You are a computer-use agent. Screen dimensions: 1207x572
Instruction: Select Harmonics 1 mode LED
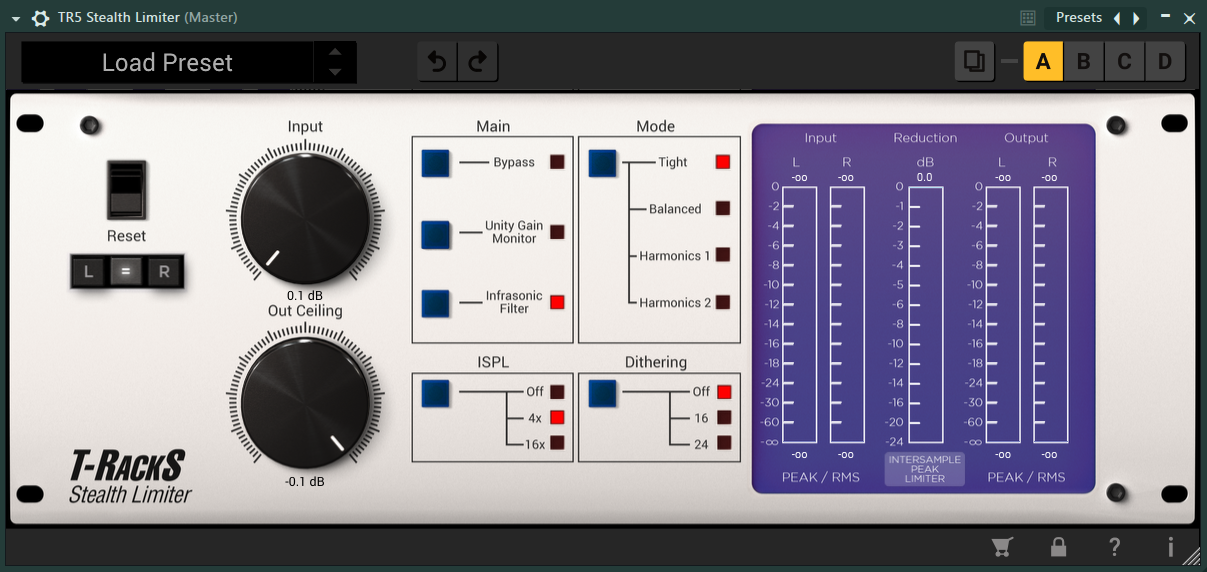tap(723, 255)
